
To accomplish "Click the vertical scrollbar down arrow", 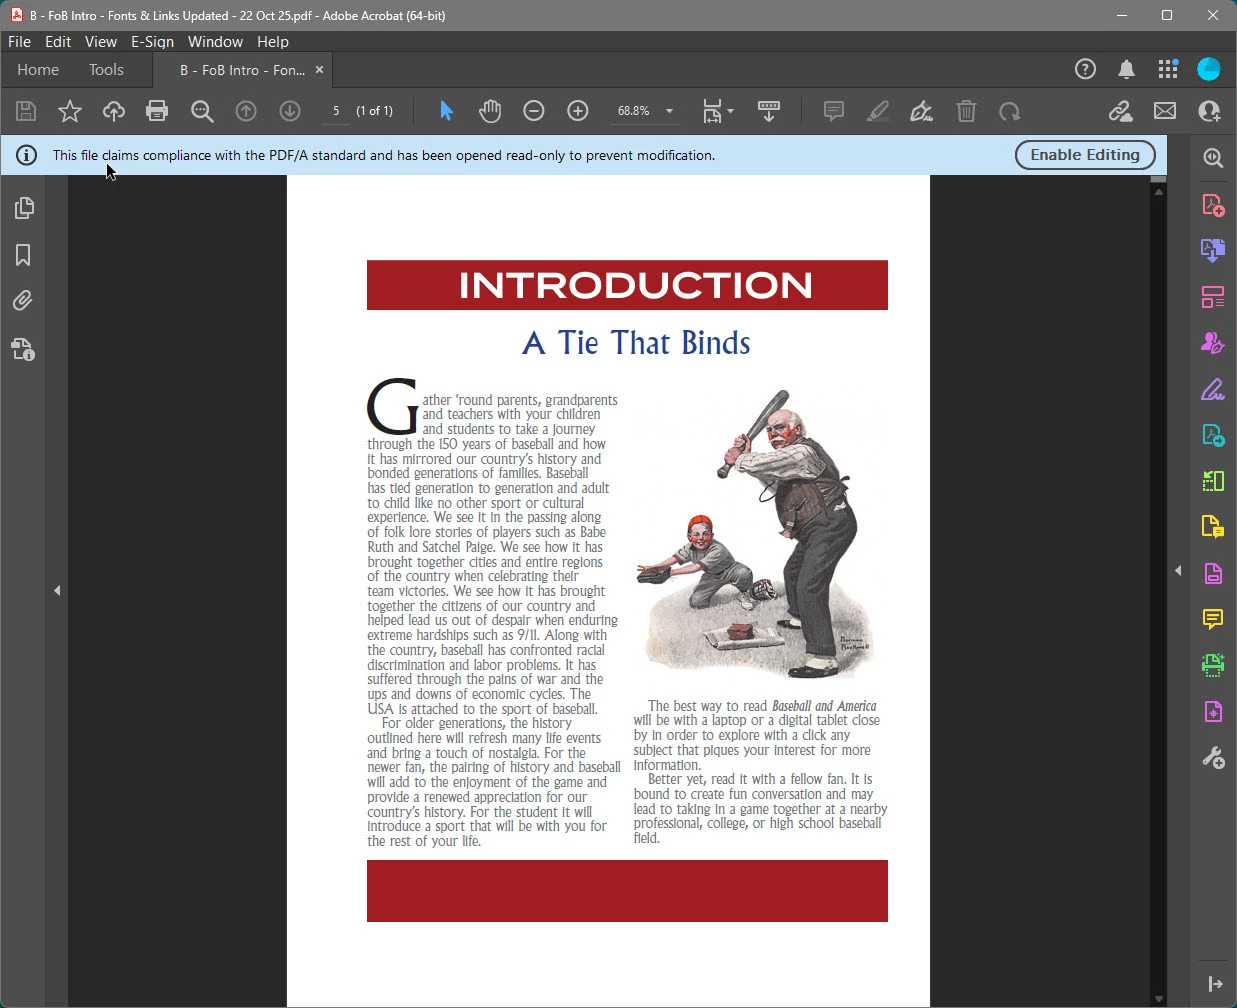I will pyautogui.click(x=1158, y=999).
